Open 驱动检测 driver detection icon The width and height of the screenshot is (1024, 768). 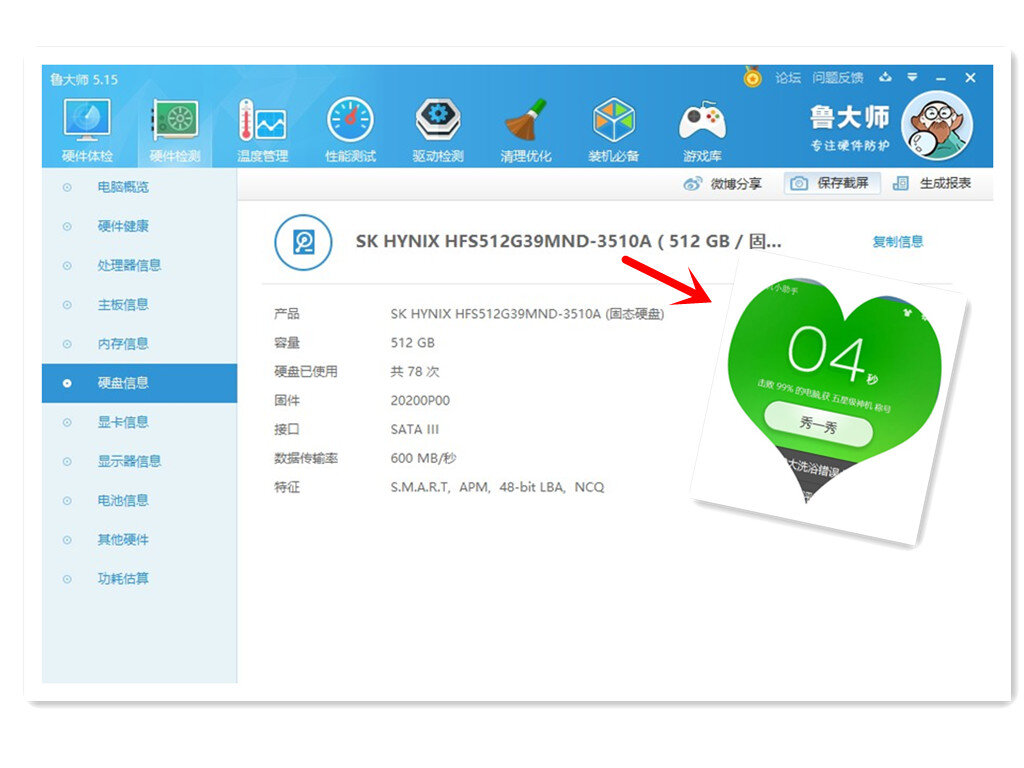tap(438, 120)
